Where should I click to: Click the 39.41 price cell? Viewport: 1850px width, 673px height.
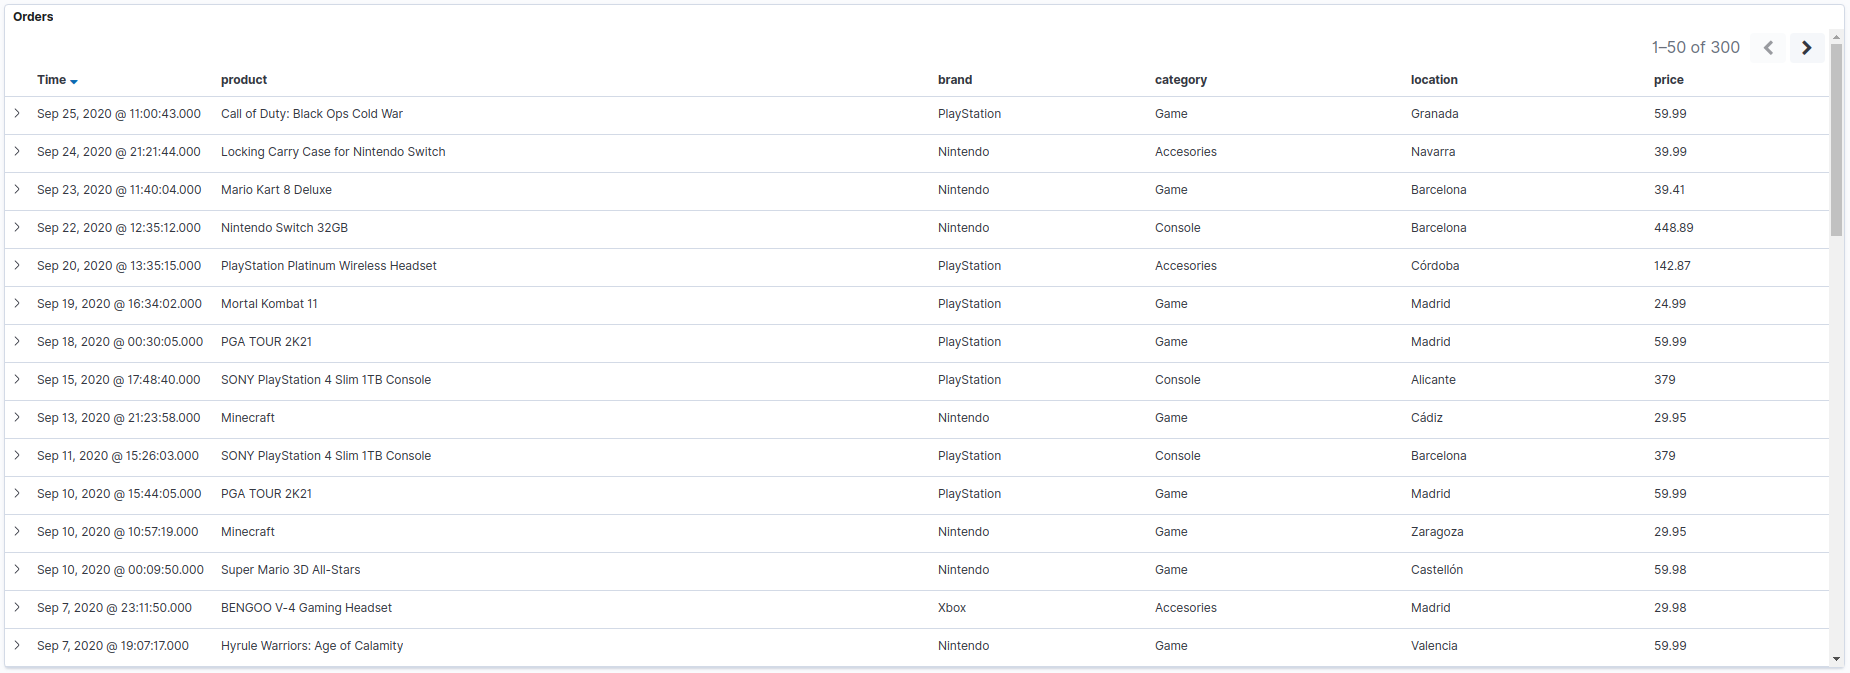(x=1669, y=190)
